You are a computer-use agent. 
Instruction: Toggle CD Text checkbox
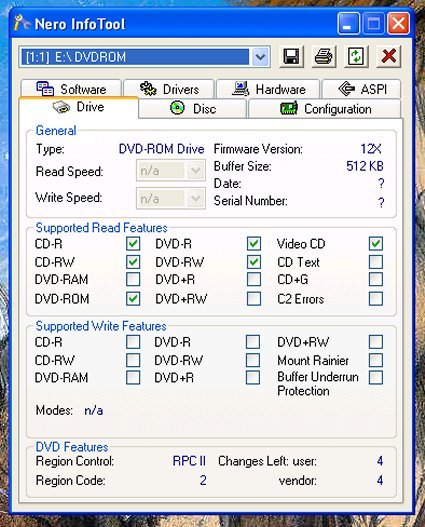click(376, 262)
